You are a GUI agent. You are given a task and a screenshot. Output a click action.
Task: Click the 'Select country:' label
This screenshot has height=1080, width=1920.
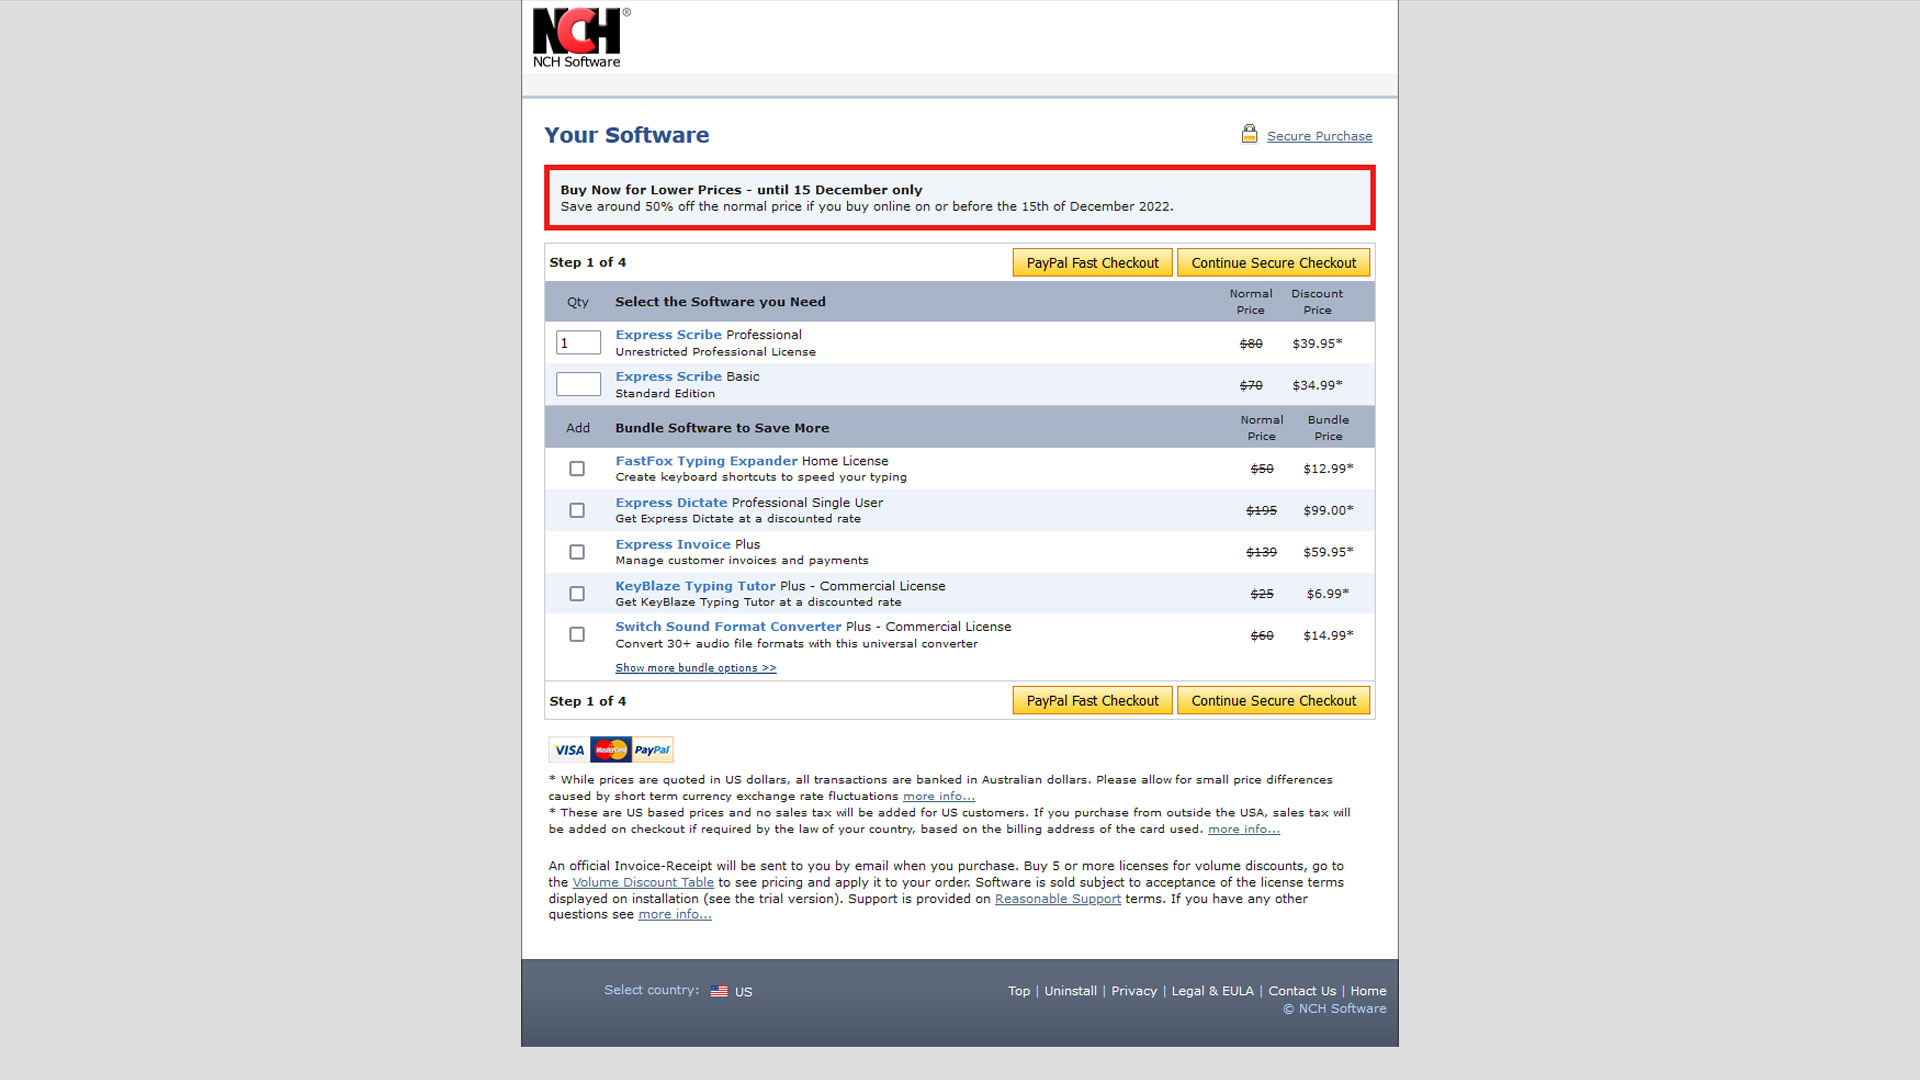(651, 990)
